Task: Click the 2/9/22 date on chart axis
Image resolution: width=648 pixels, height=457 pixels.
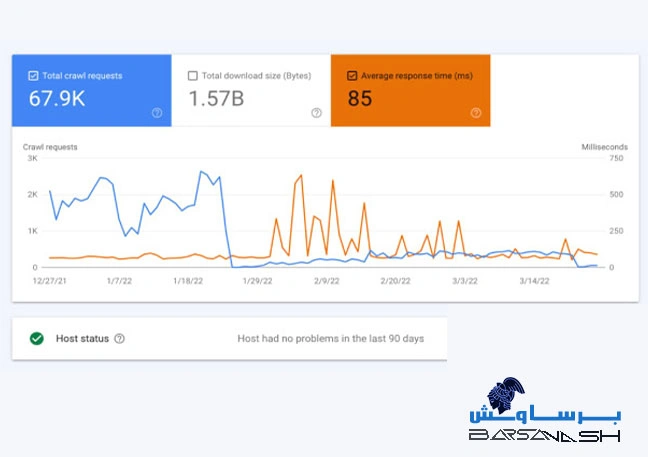Action: (326, 281)
